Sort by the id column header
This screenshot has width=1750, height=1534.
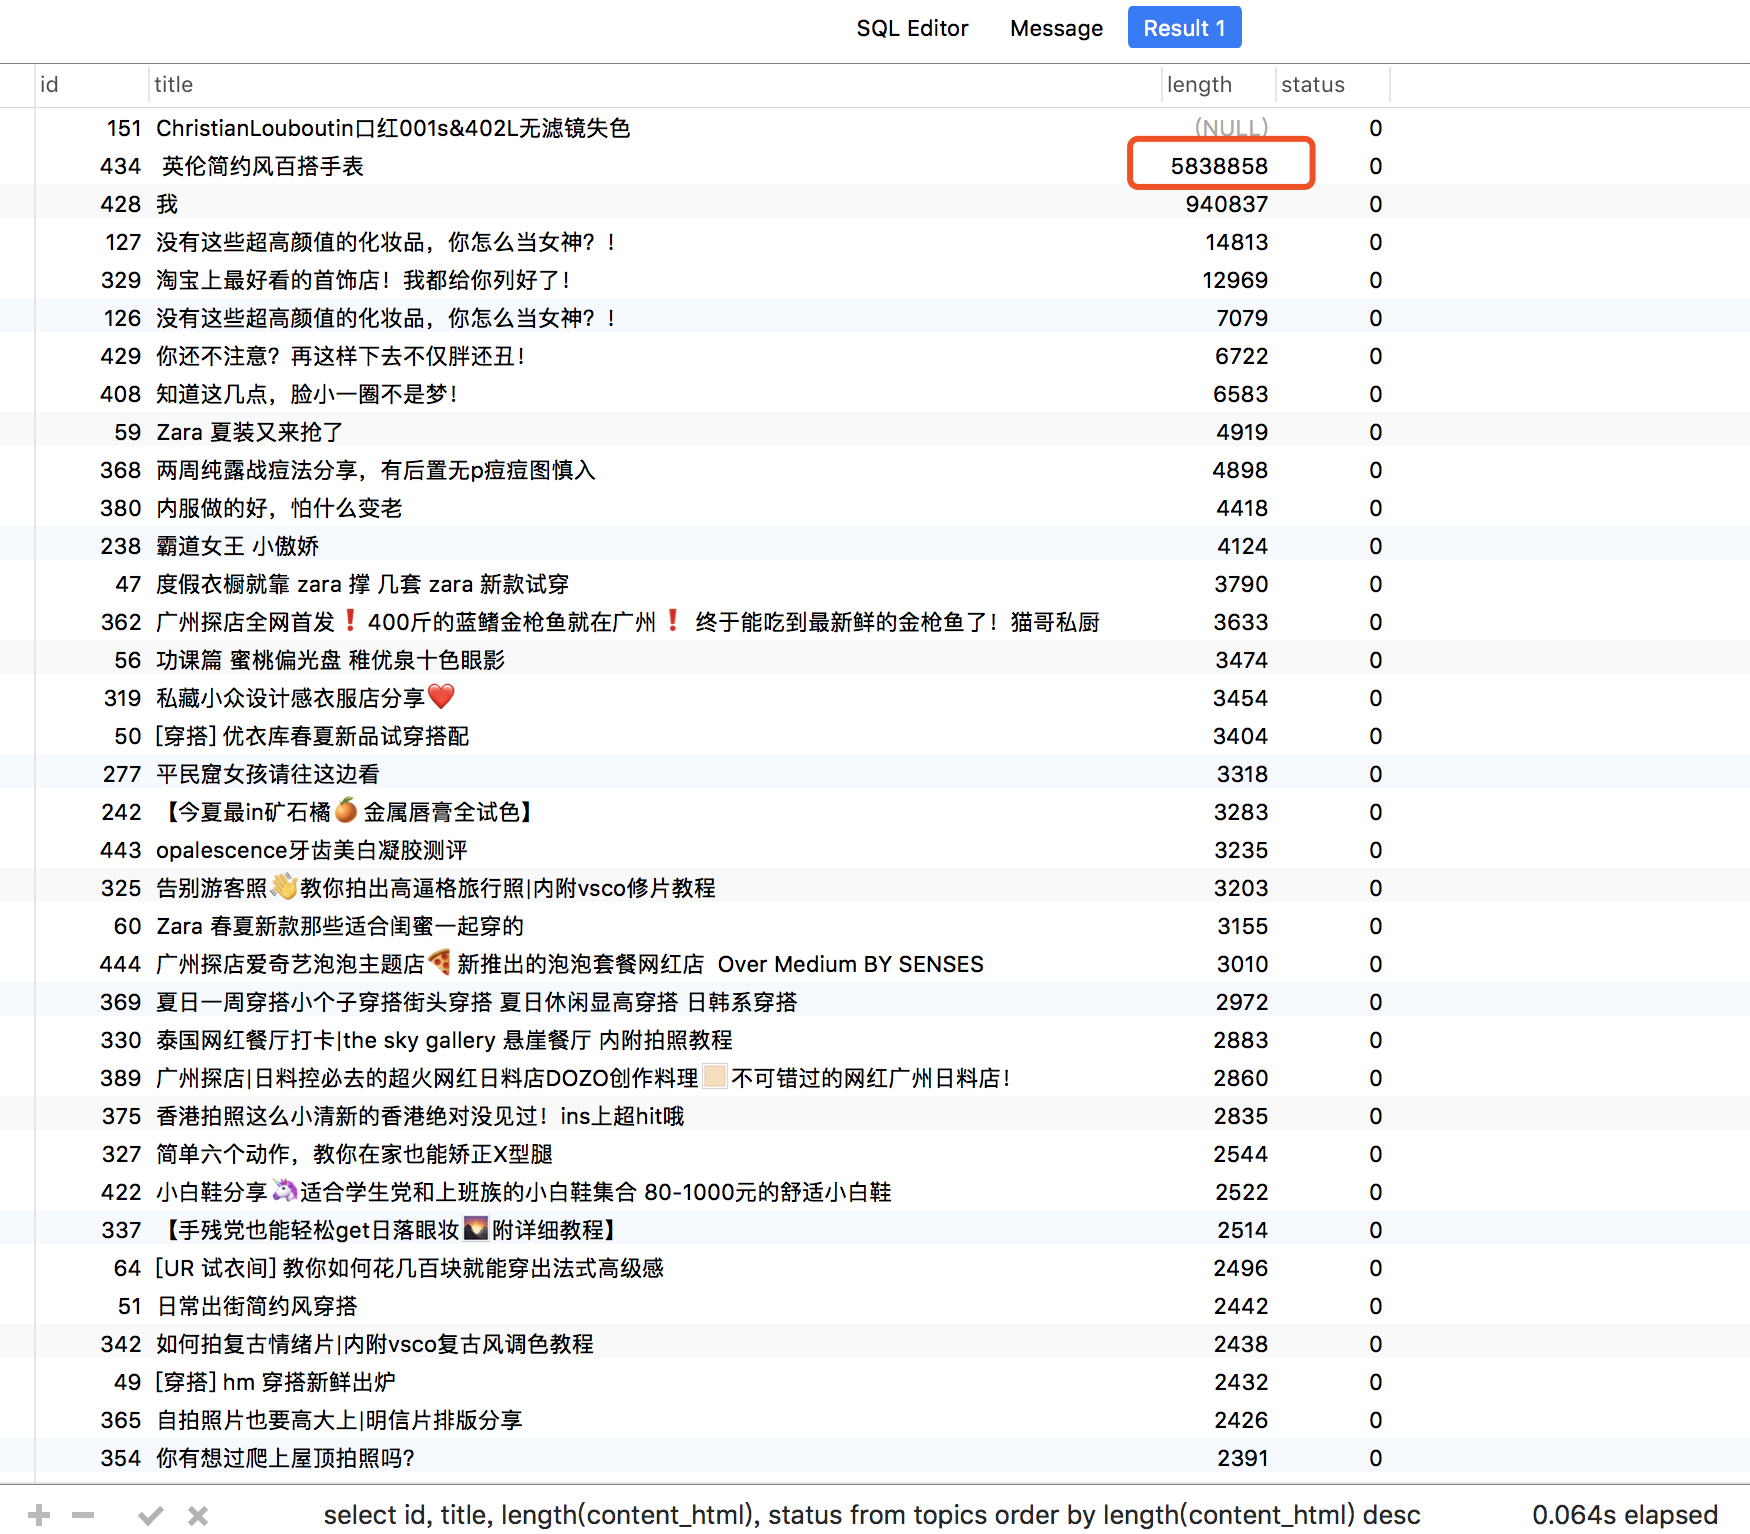coord(50,85)
